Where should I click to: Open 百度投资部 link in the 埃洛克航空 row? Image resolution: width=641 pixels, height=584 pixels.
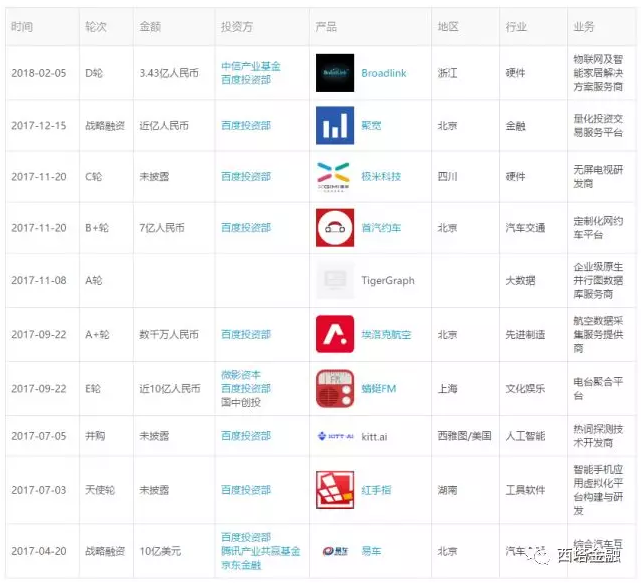pyautogui.click(x=246, y=335)
